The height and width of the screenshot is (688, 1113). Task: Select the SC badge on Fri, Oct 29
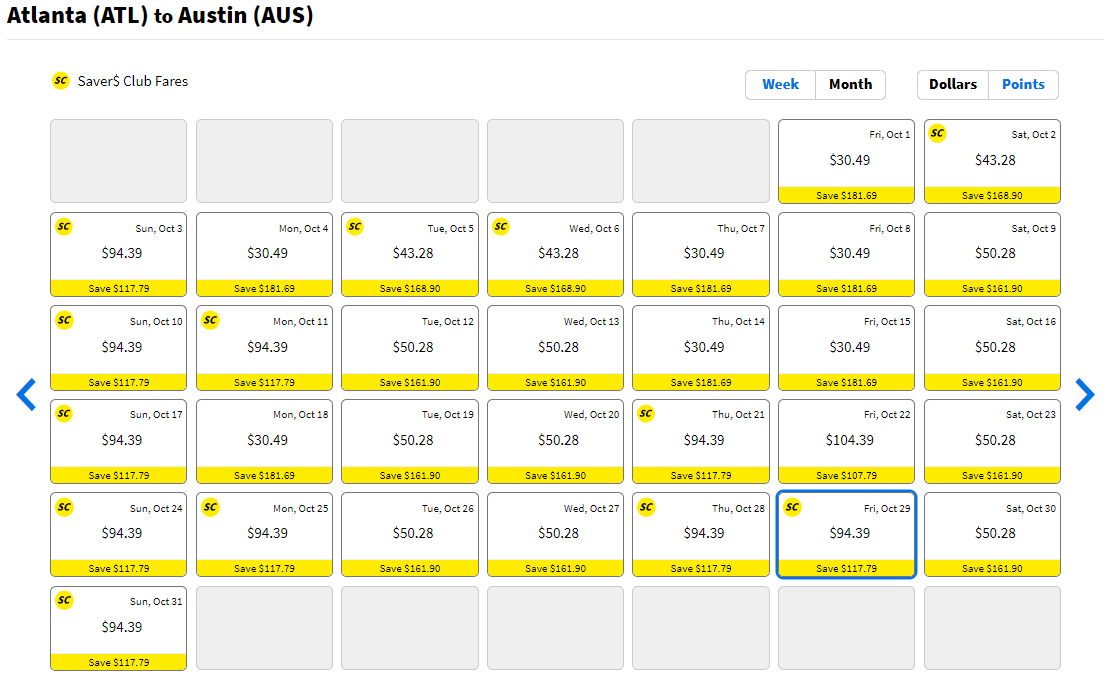point(792,507)
